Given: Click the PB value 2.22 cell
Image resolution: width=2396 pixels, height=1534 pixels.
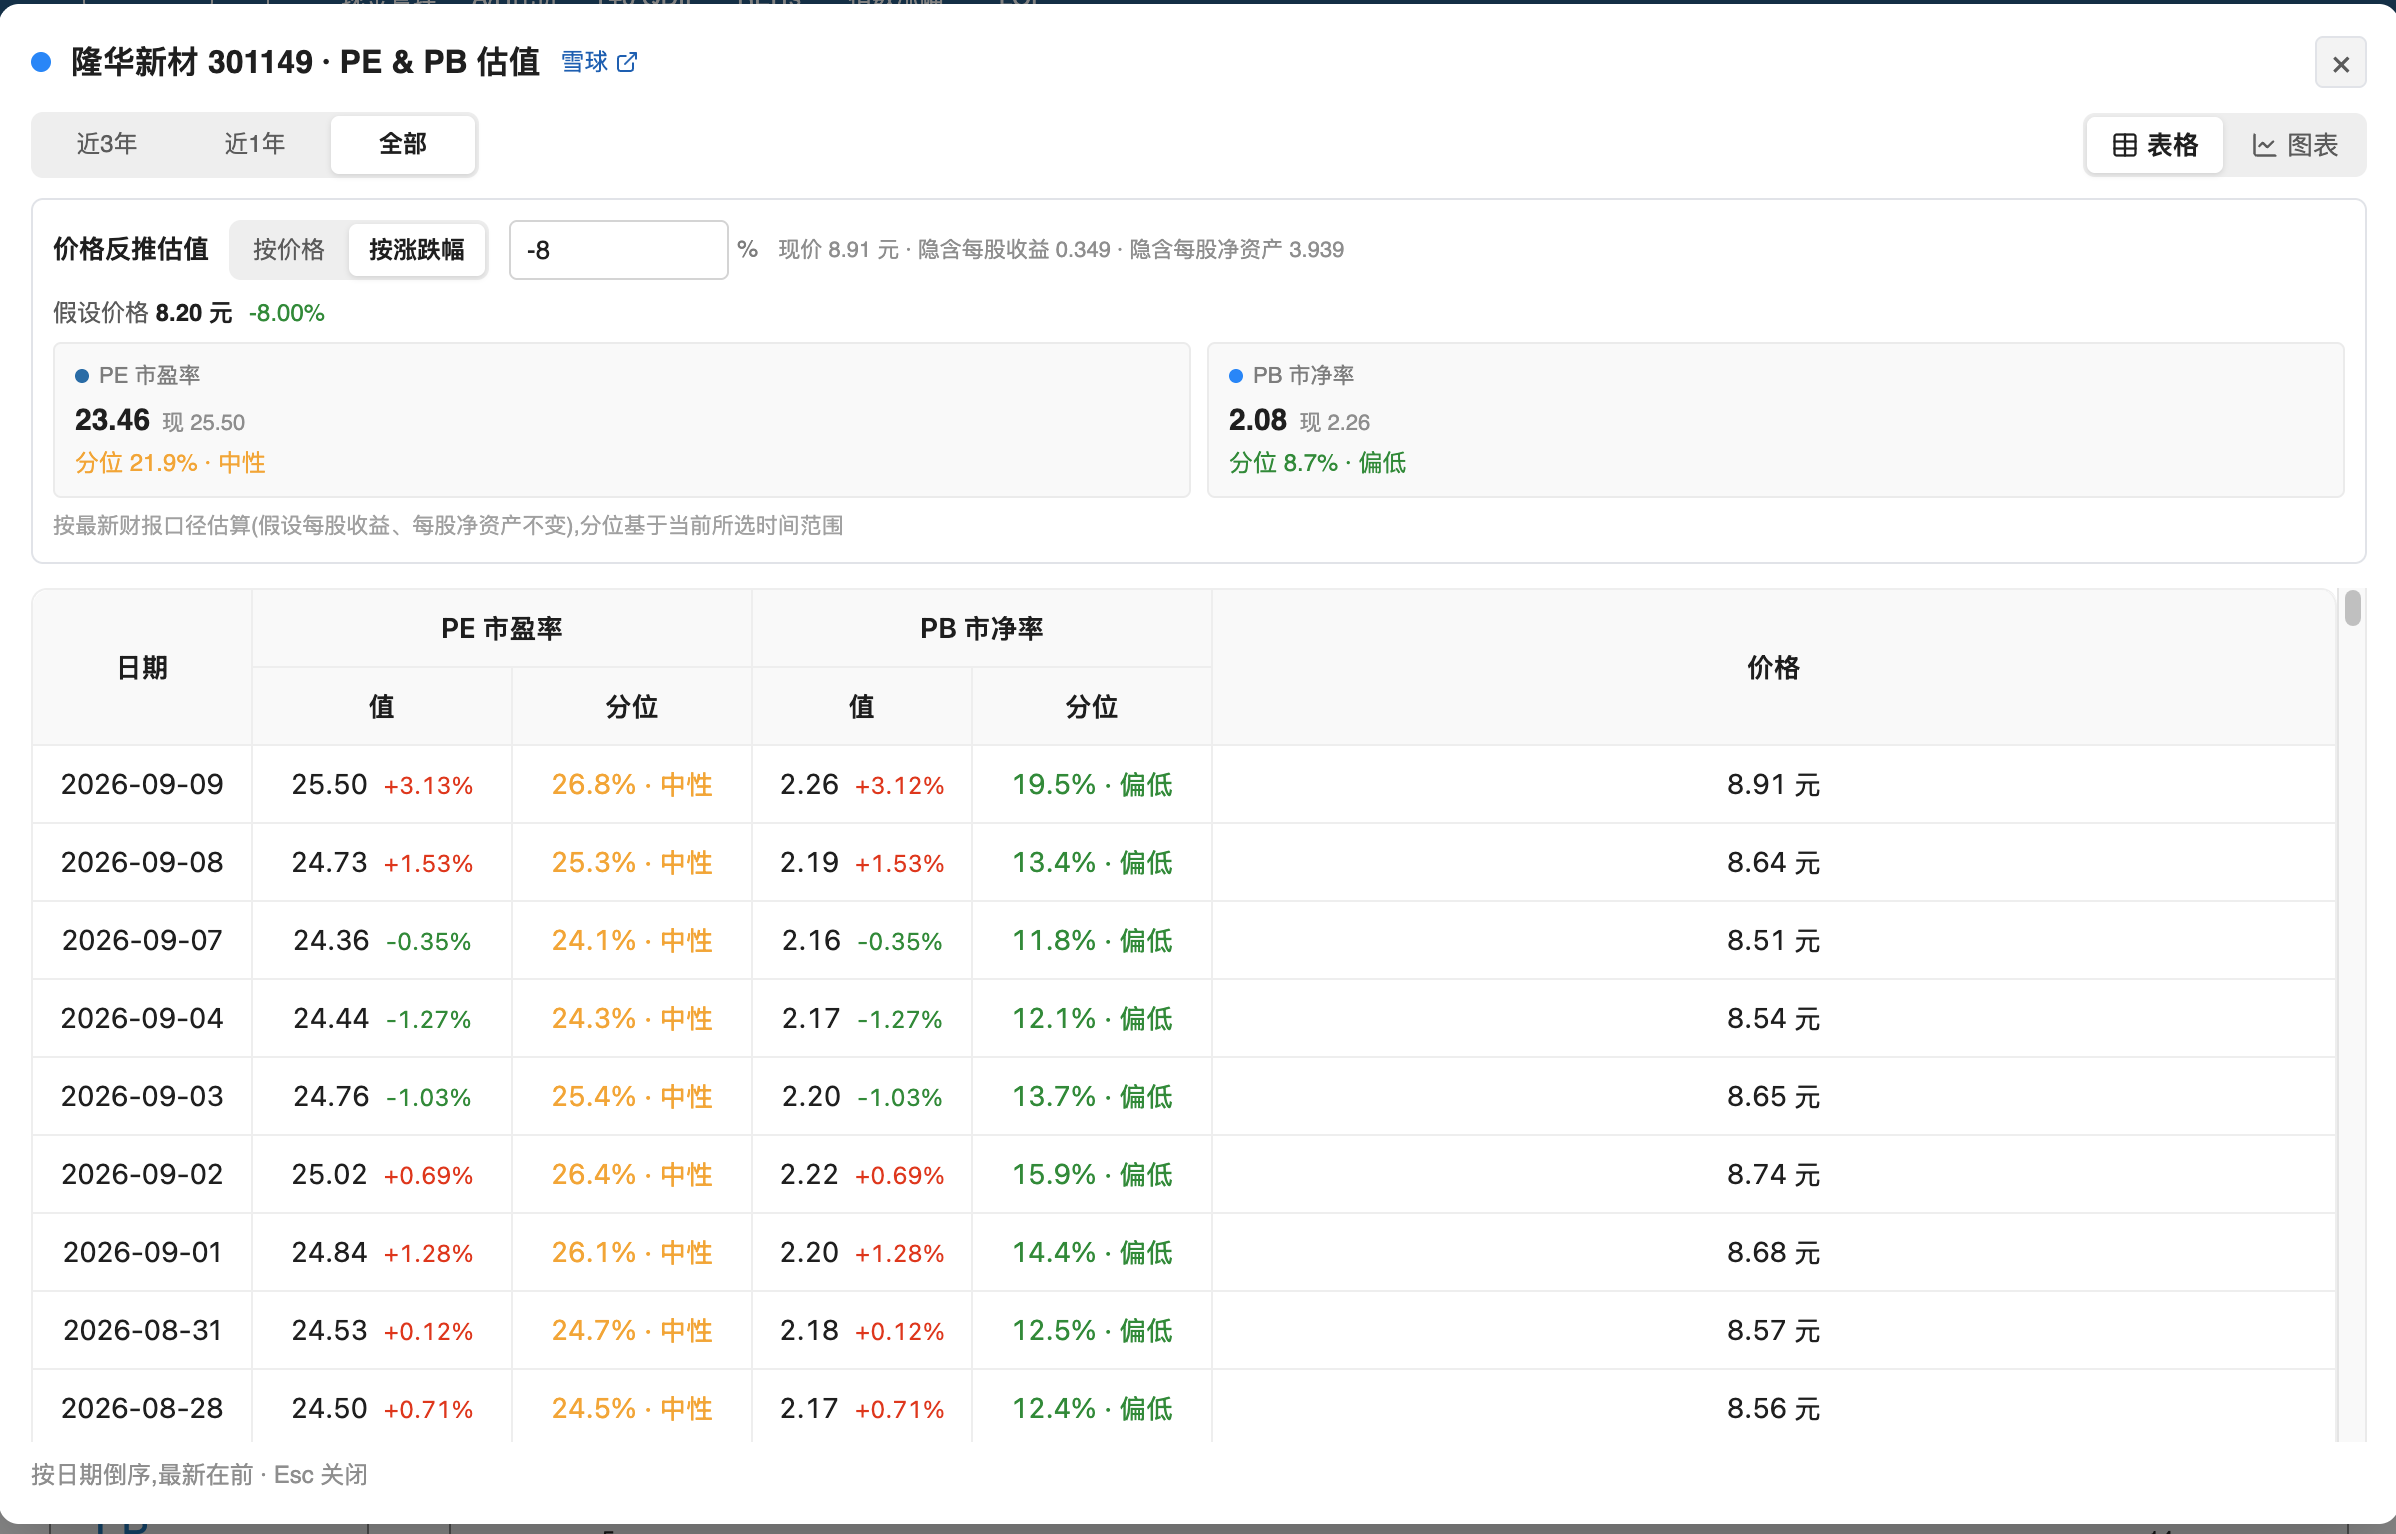Looking at the screenshot, I should [x=862, y=1174].
